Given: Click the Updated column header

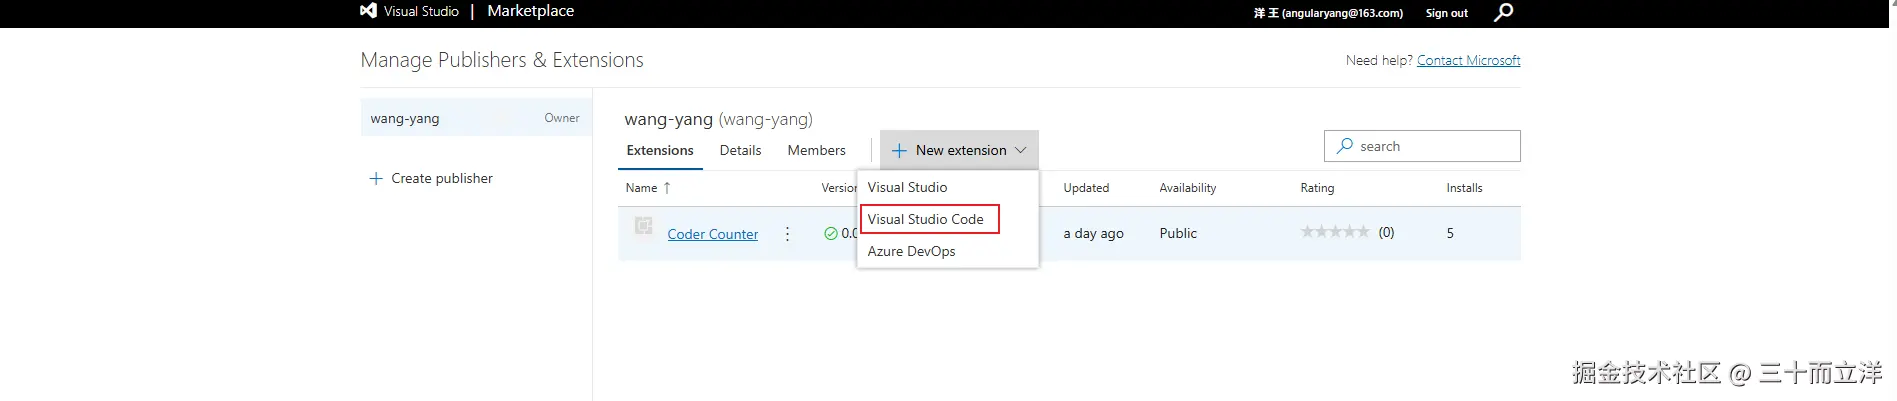Looking at the screenshot, I should (1086, 188).
